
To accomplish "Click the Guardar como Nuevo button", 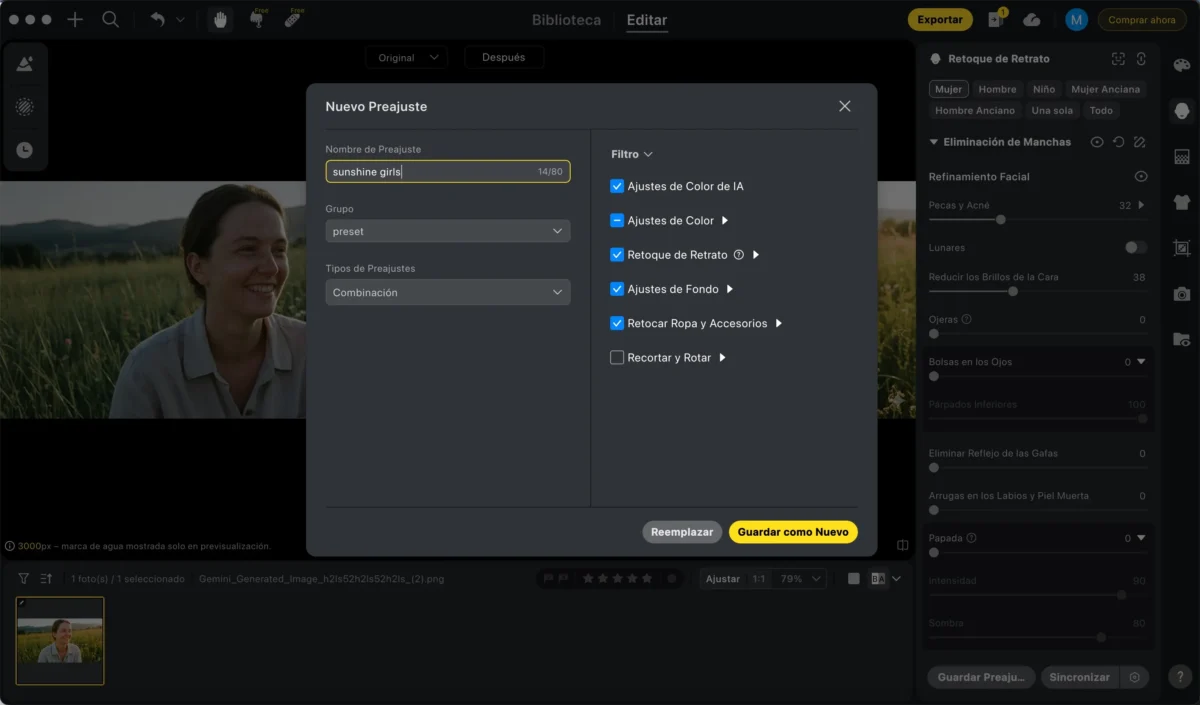I will point(793,532).
